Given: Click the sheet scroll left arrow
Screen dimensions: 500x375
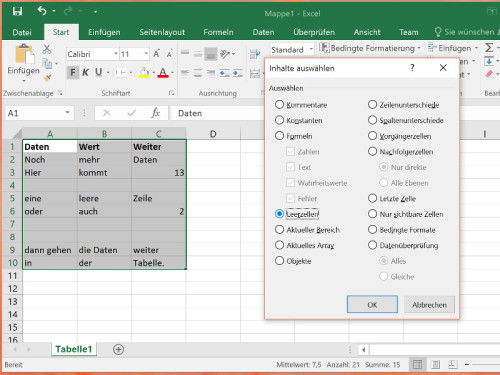Looking at the screenshot, I should click(x=363, y=350).
